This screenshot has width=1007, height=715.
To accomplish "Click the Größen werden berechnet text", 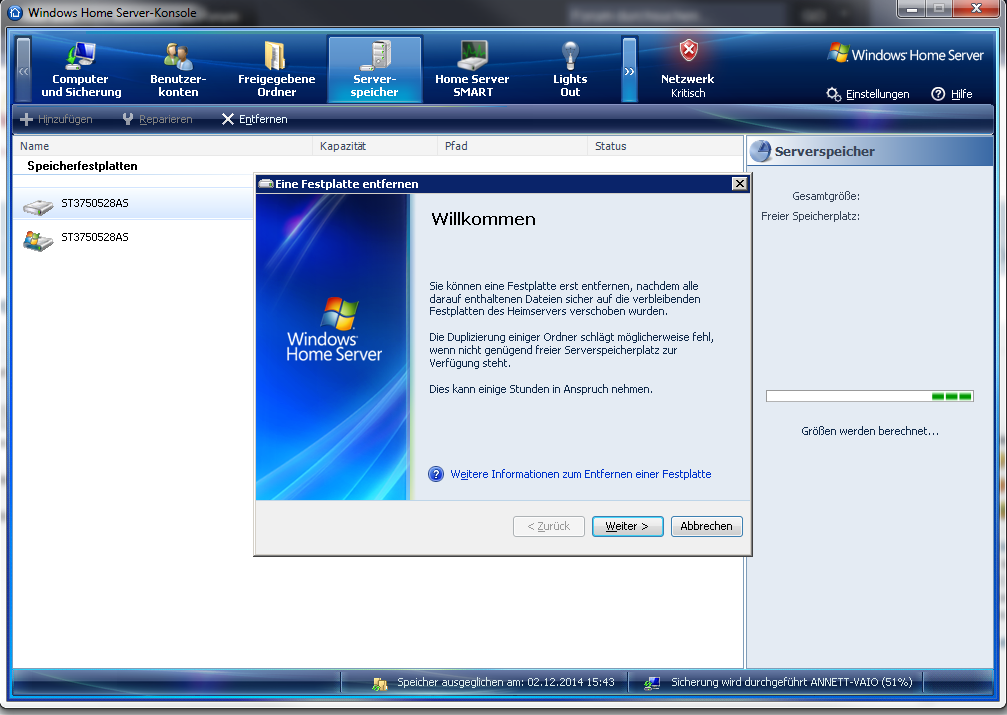I will tap(870, 431).
